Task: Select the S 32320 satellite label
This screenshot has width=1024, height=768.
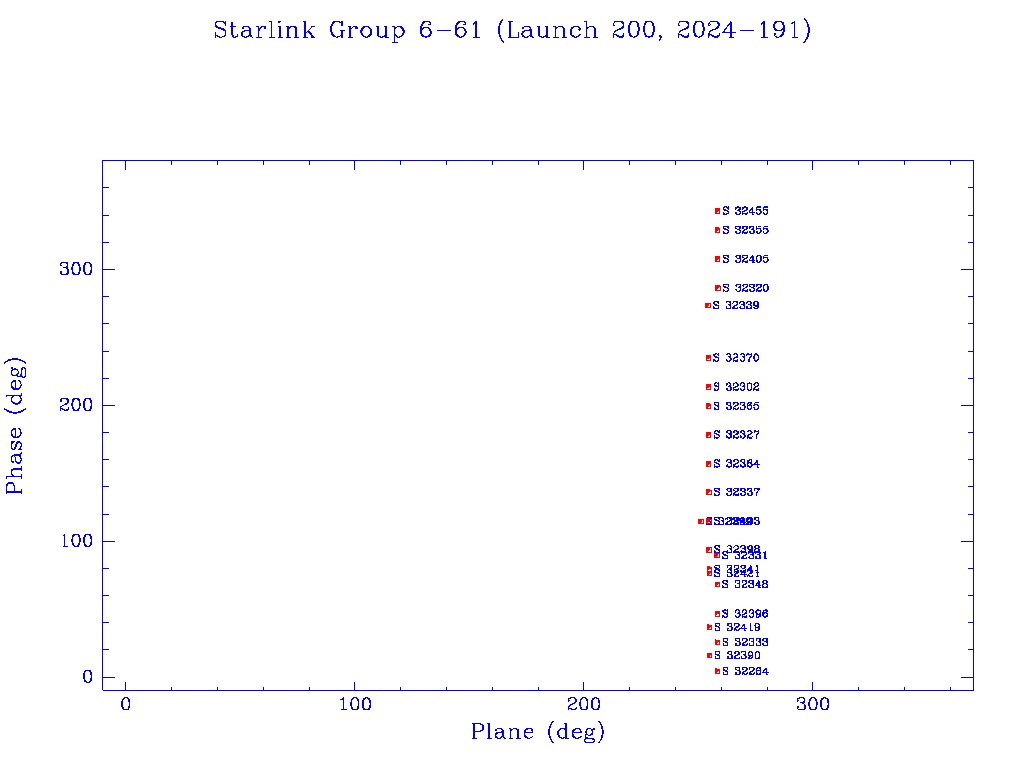Action: (x=745, y=288)
